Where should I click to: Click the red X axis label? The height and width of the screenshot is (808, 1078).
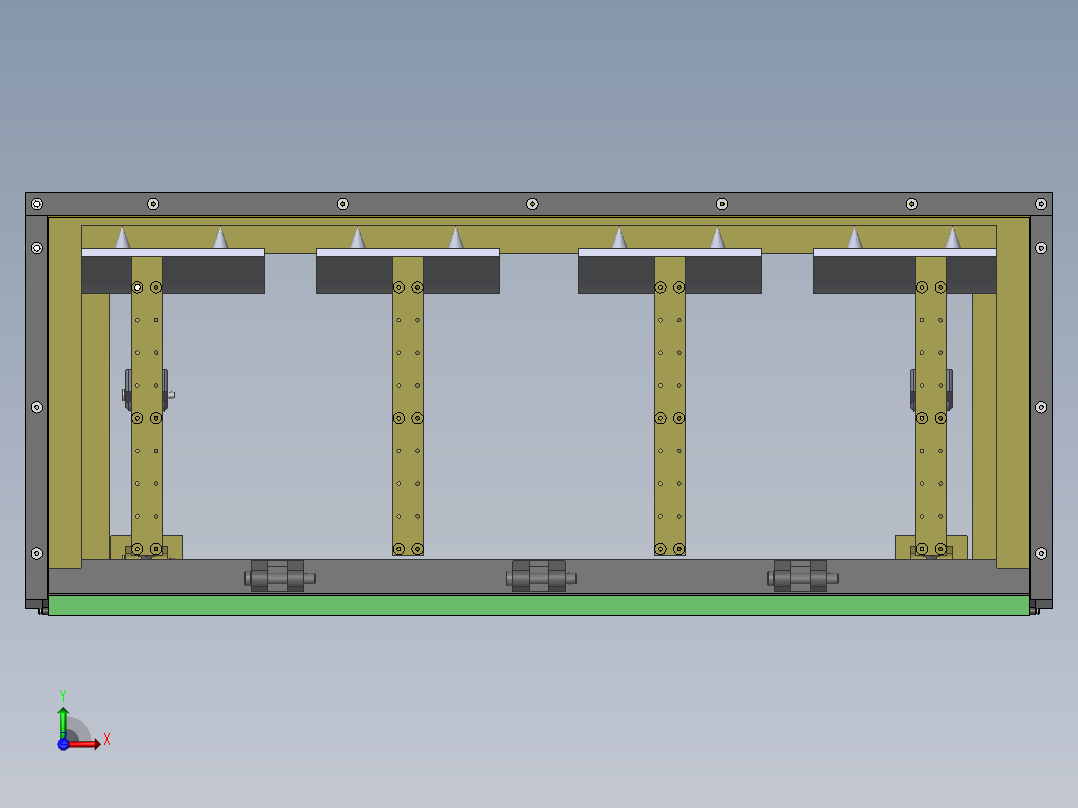106,741
